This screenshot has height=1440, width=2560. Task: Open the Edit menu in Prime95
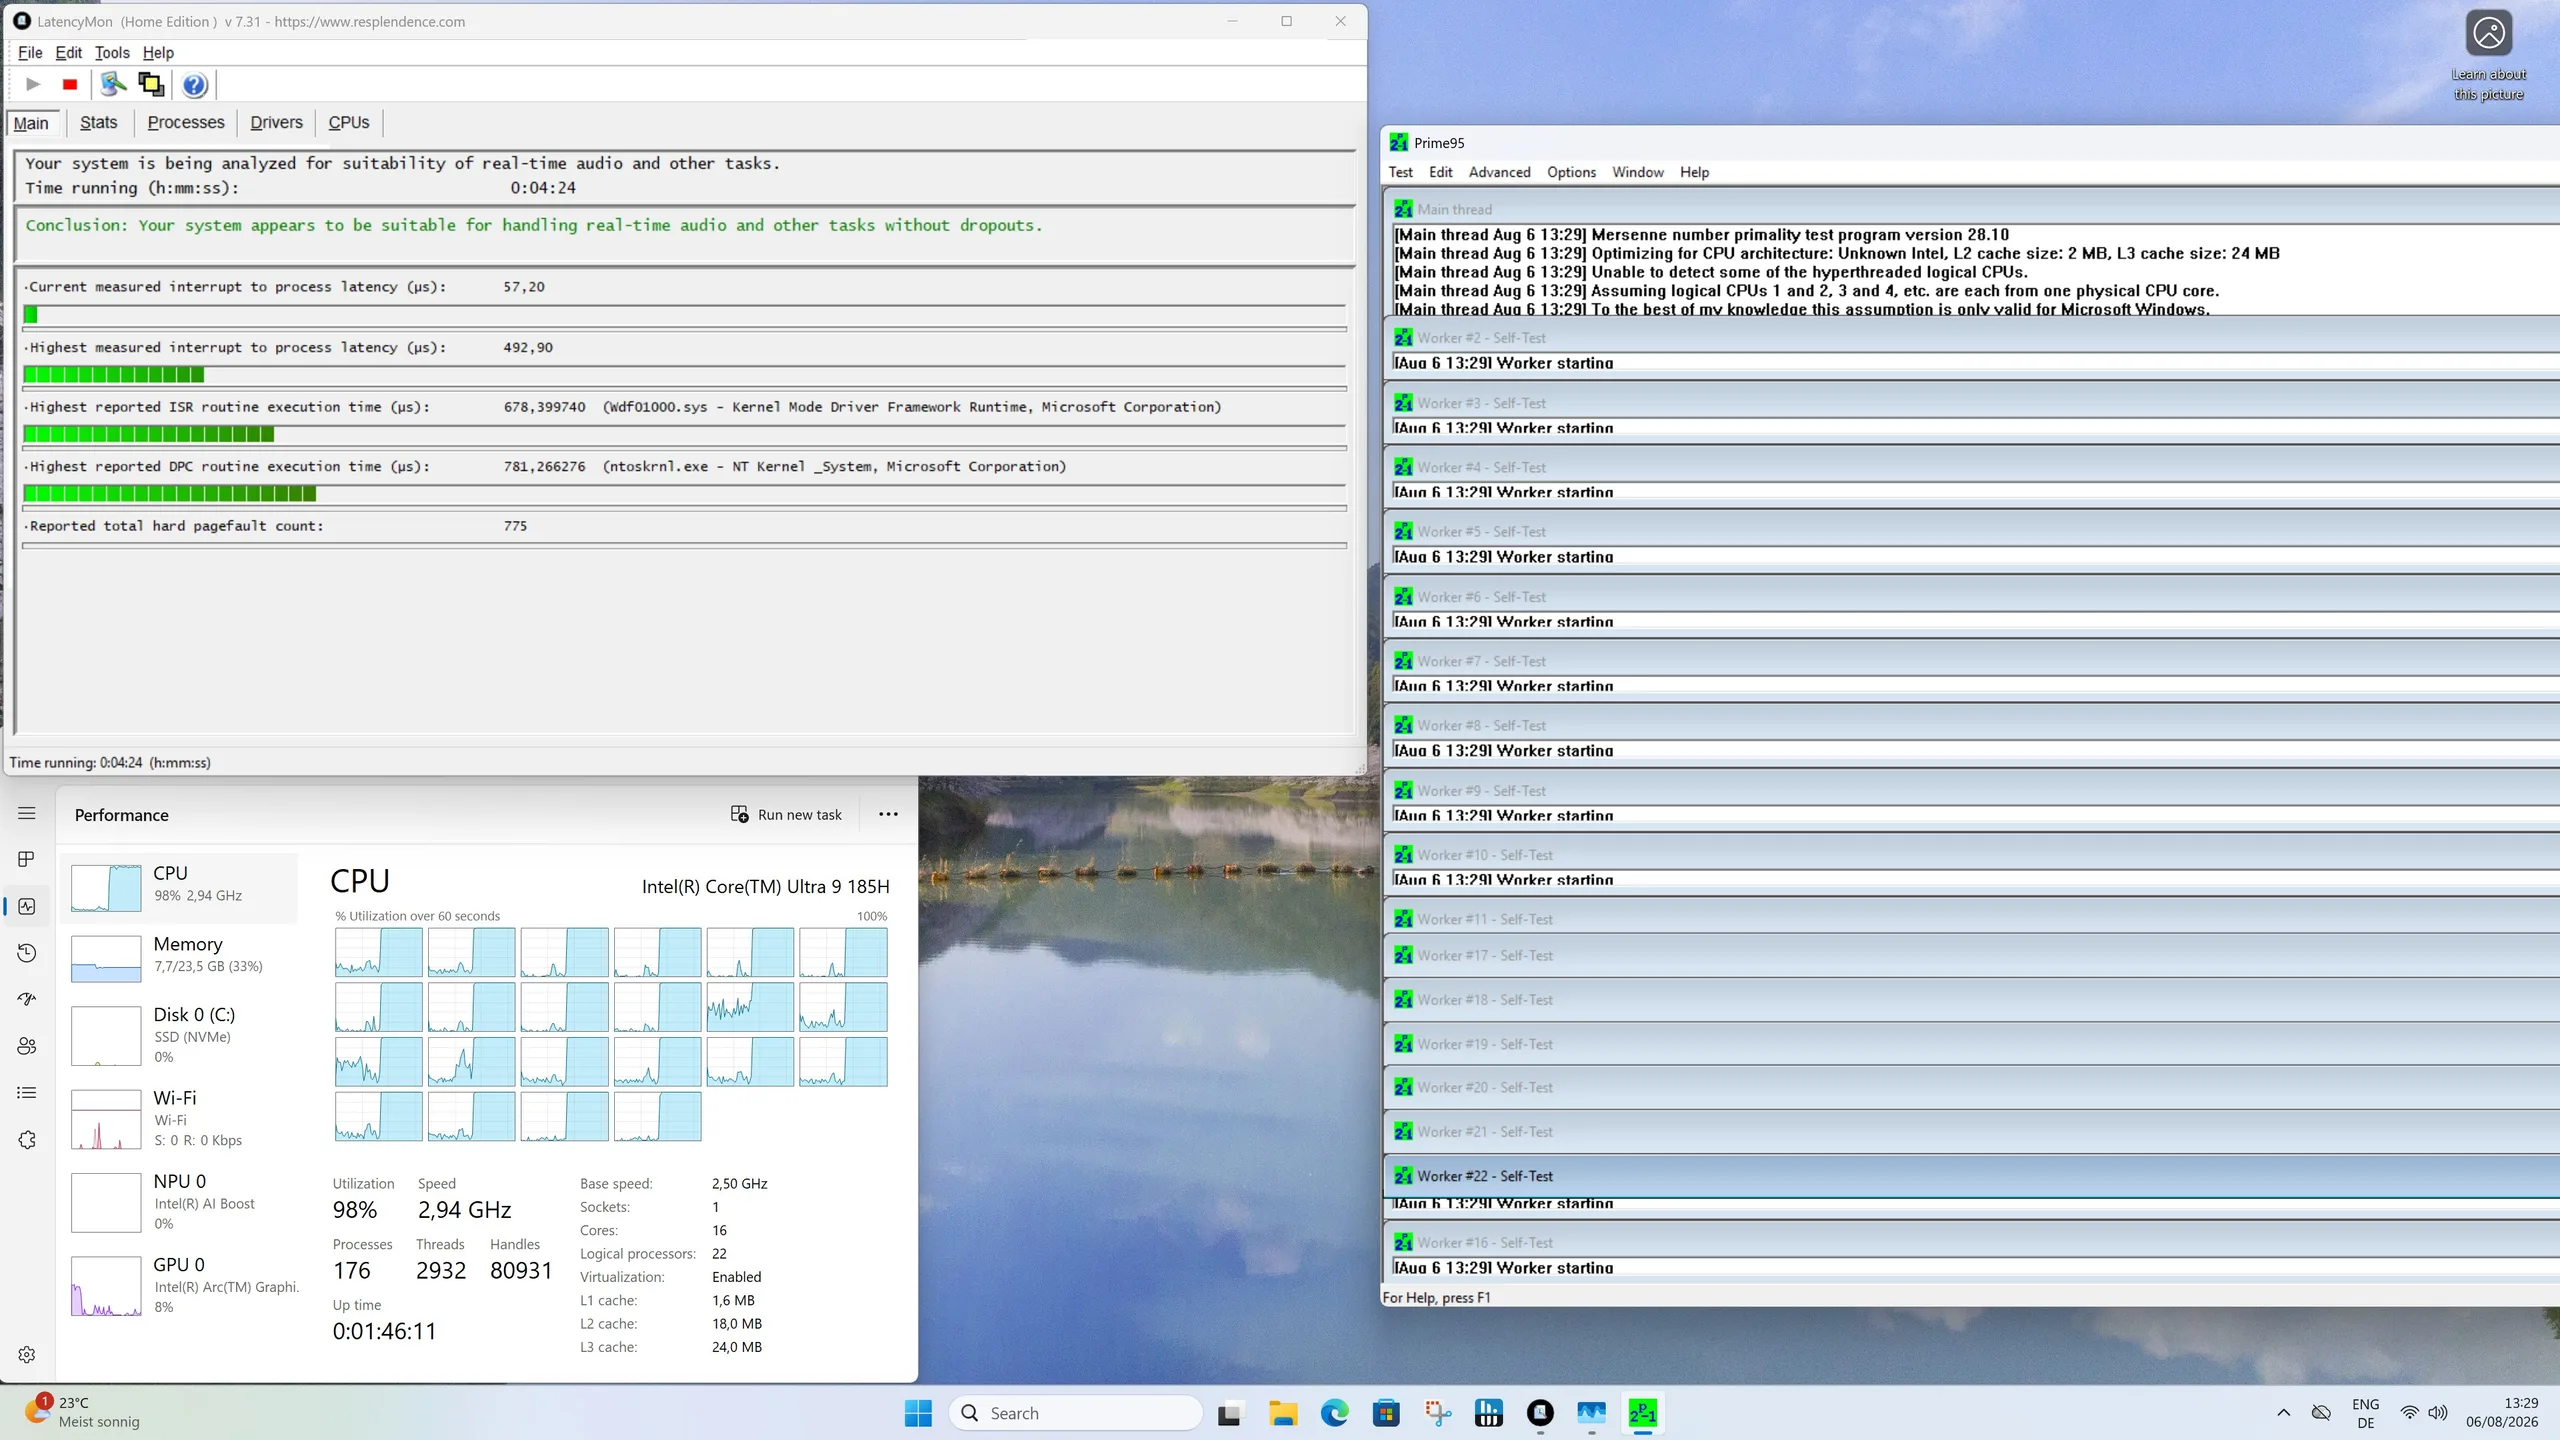(1440, 172)
